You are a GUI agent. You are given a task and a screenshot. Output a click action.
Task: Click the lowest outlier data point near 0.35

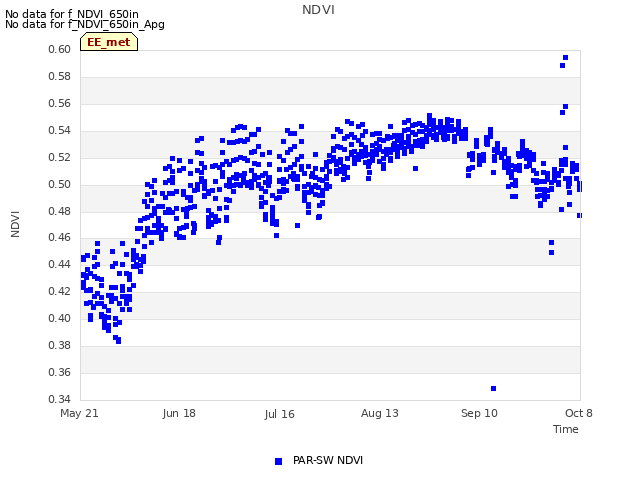pyautogui.click(x=493, y=389)
